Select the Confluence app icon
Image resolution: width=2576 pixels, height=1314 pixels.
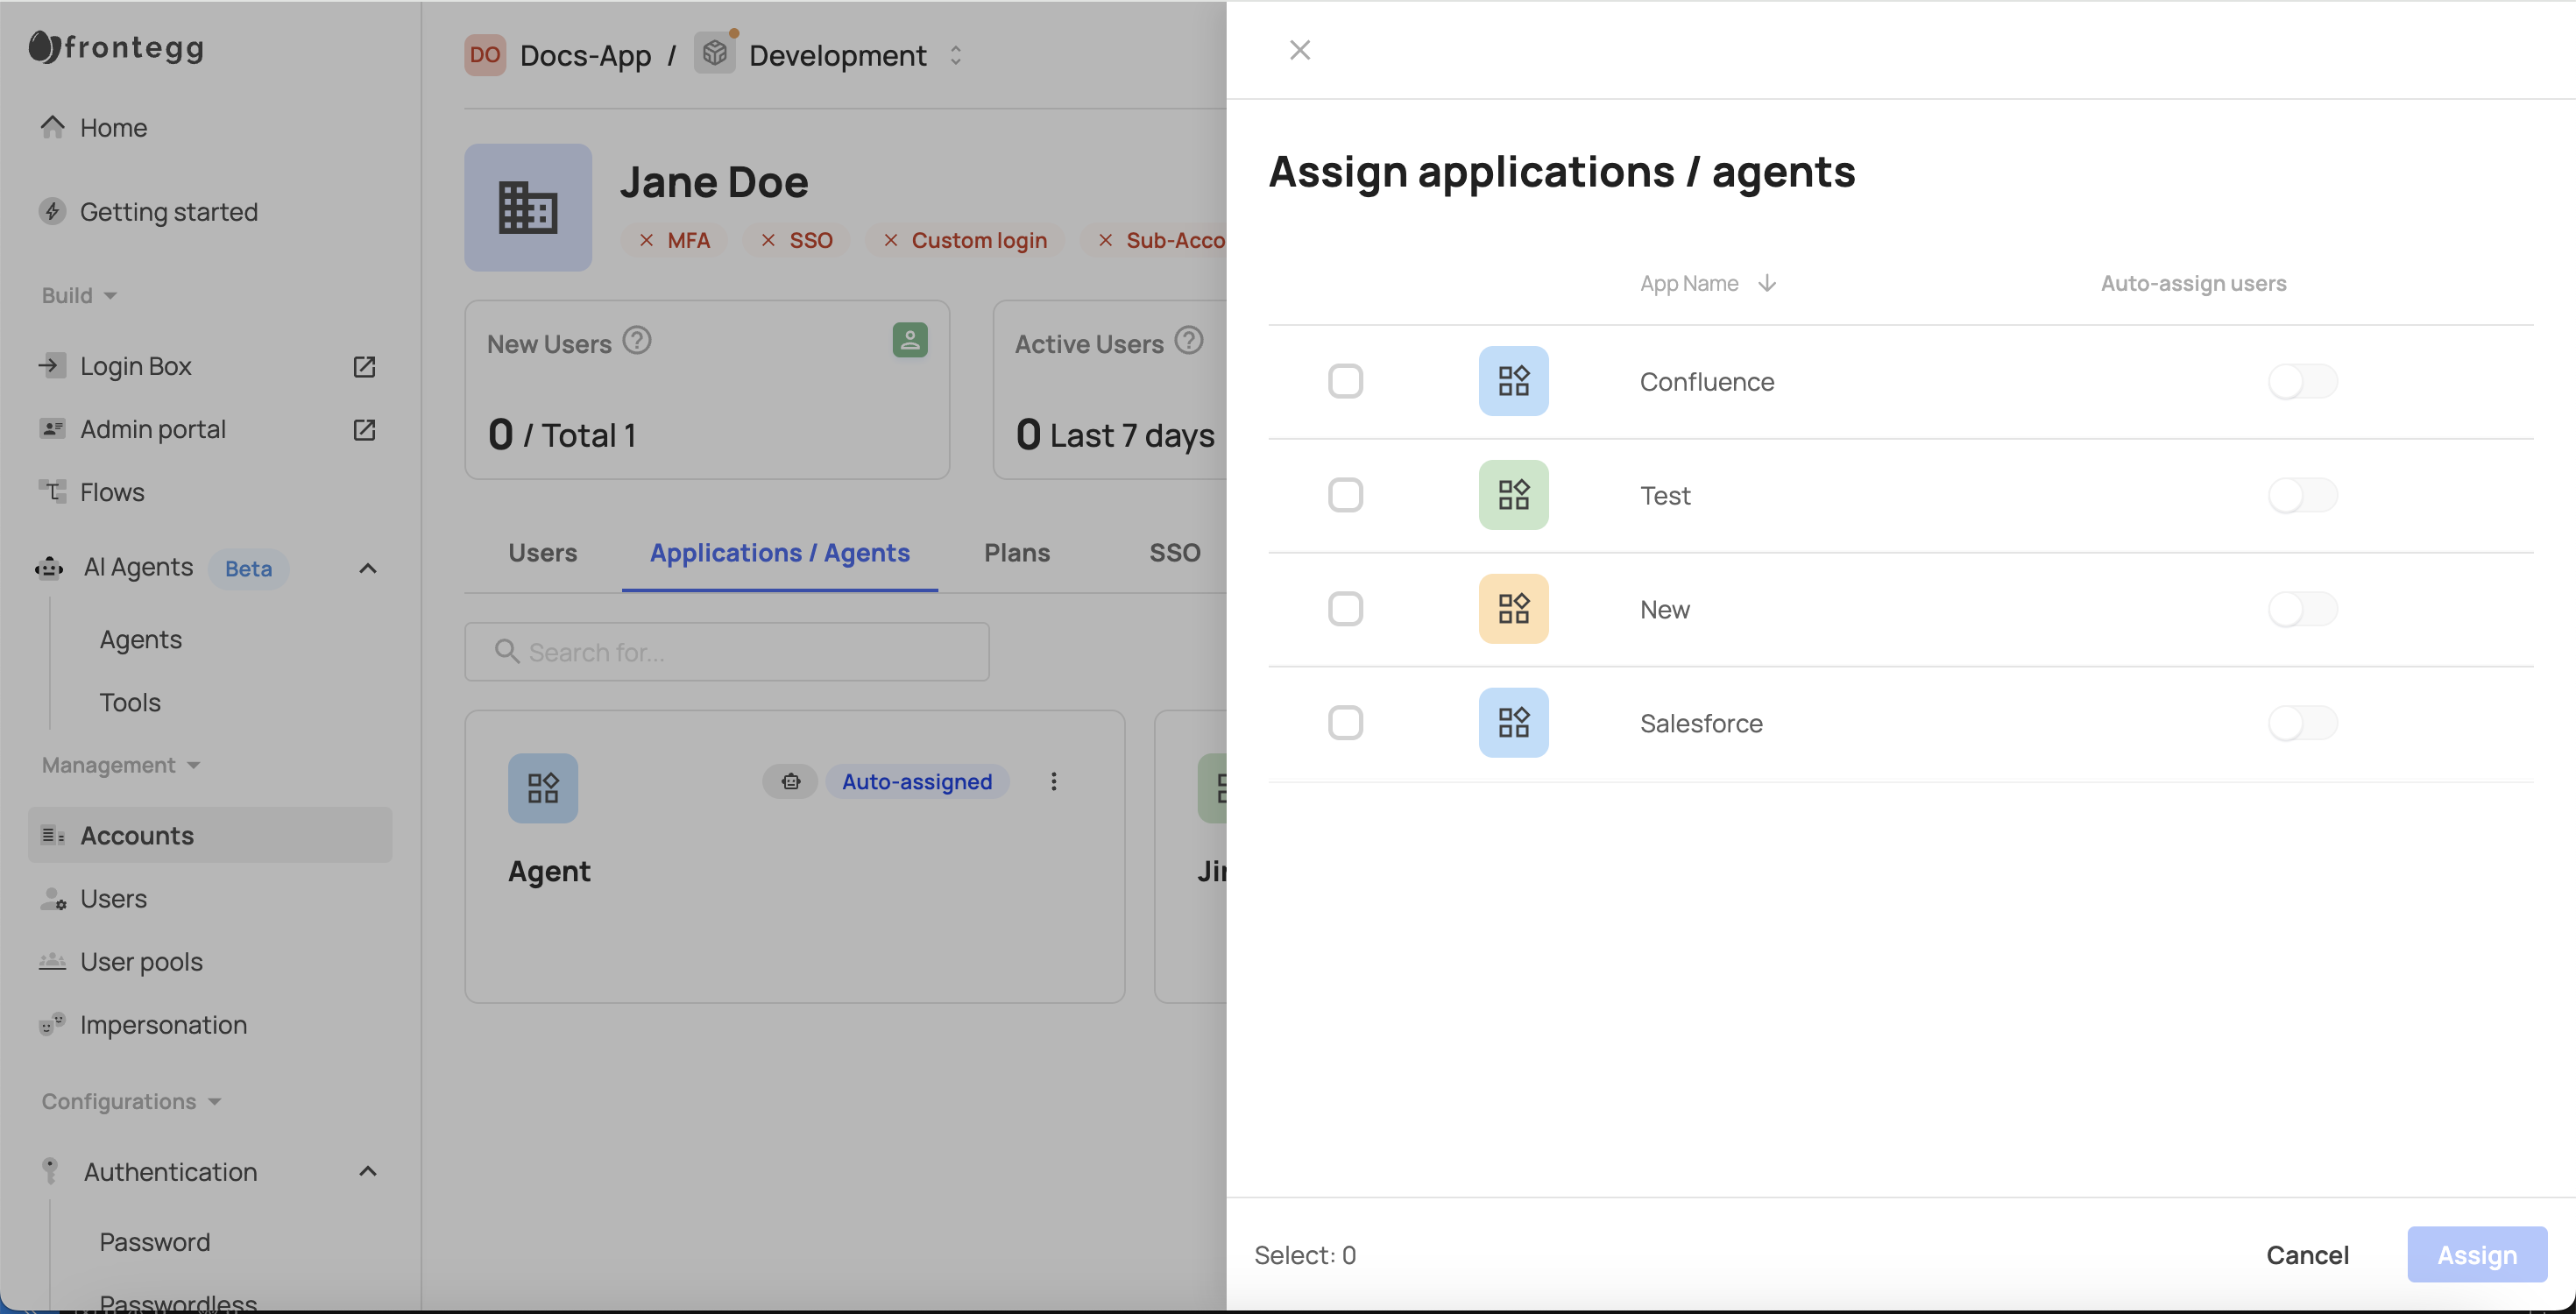pos(1513,381)
